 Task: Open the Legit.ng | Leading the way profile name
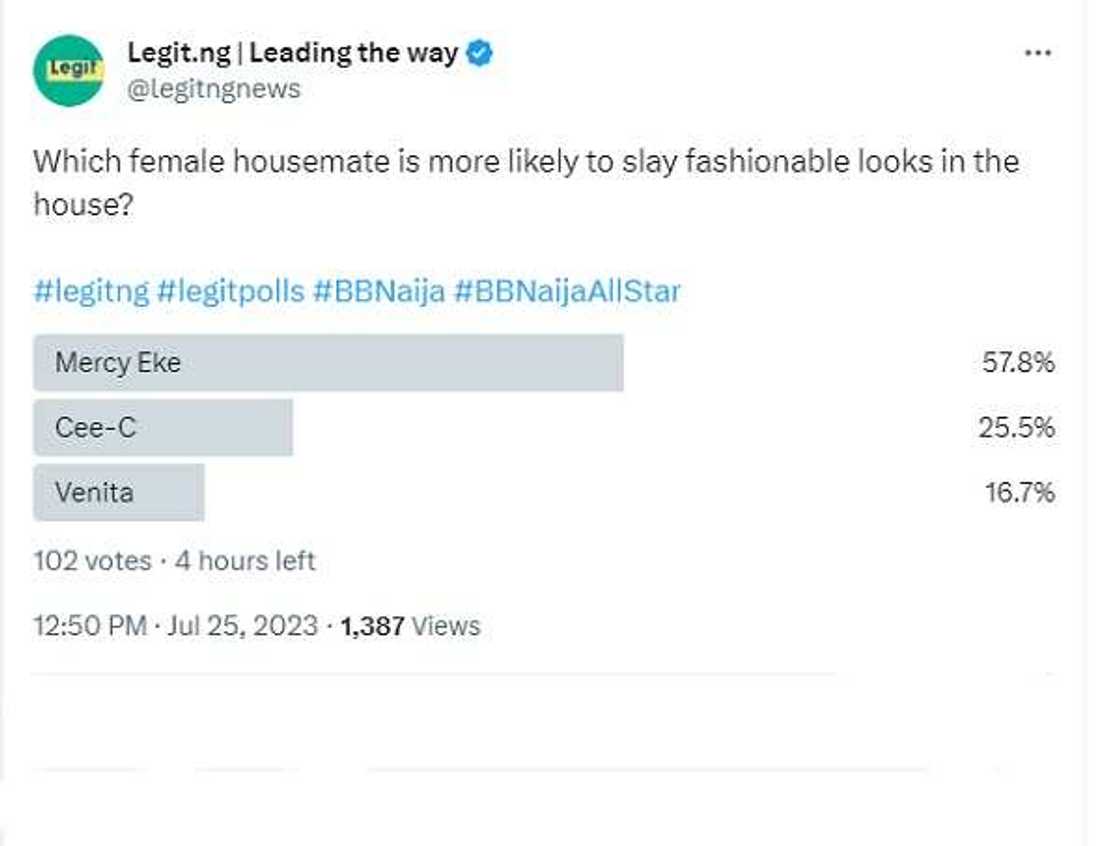(x=292, y=54)
